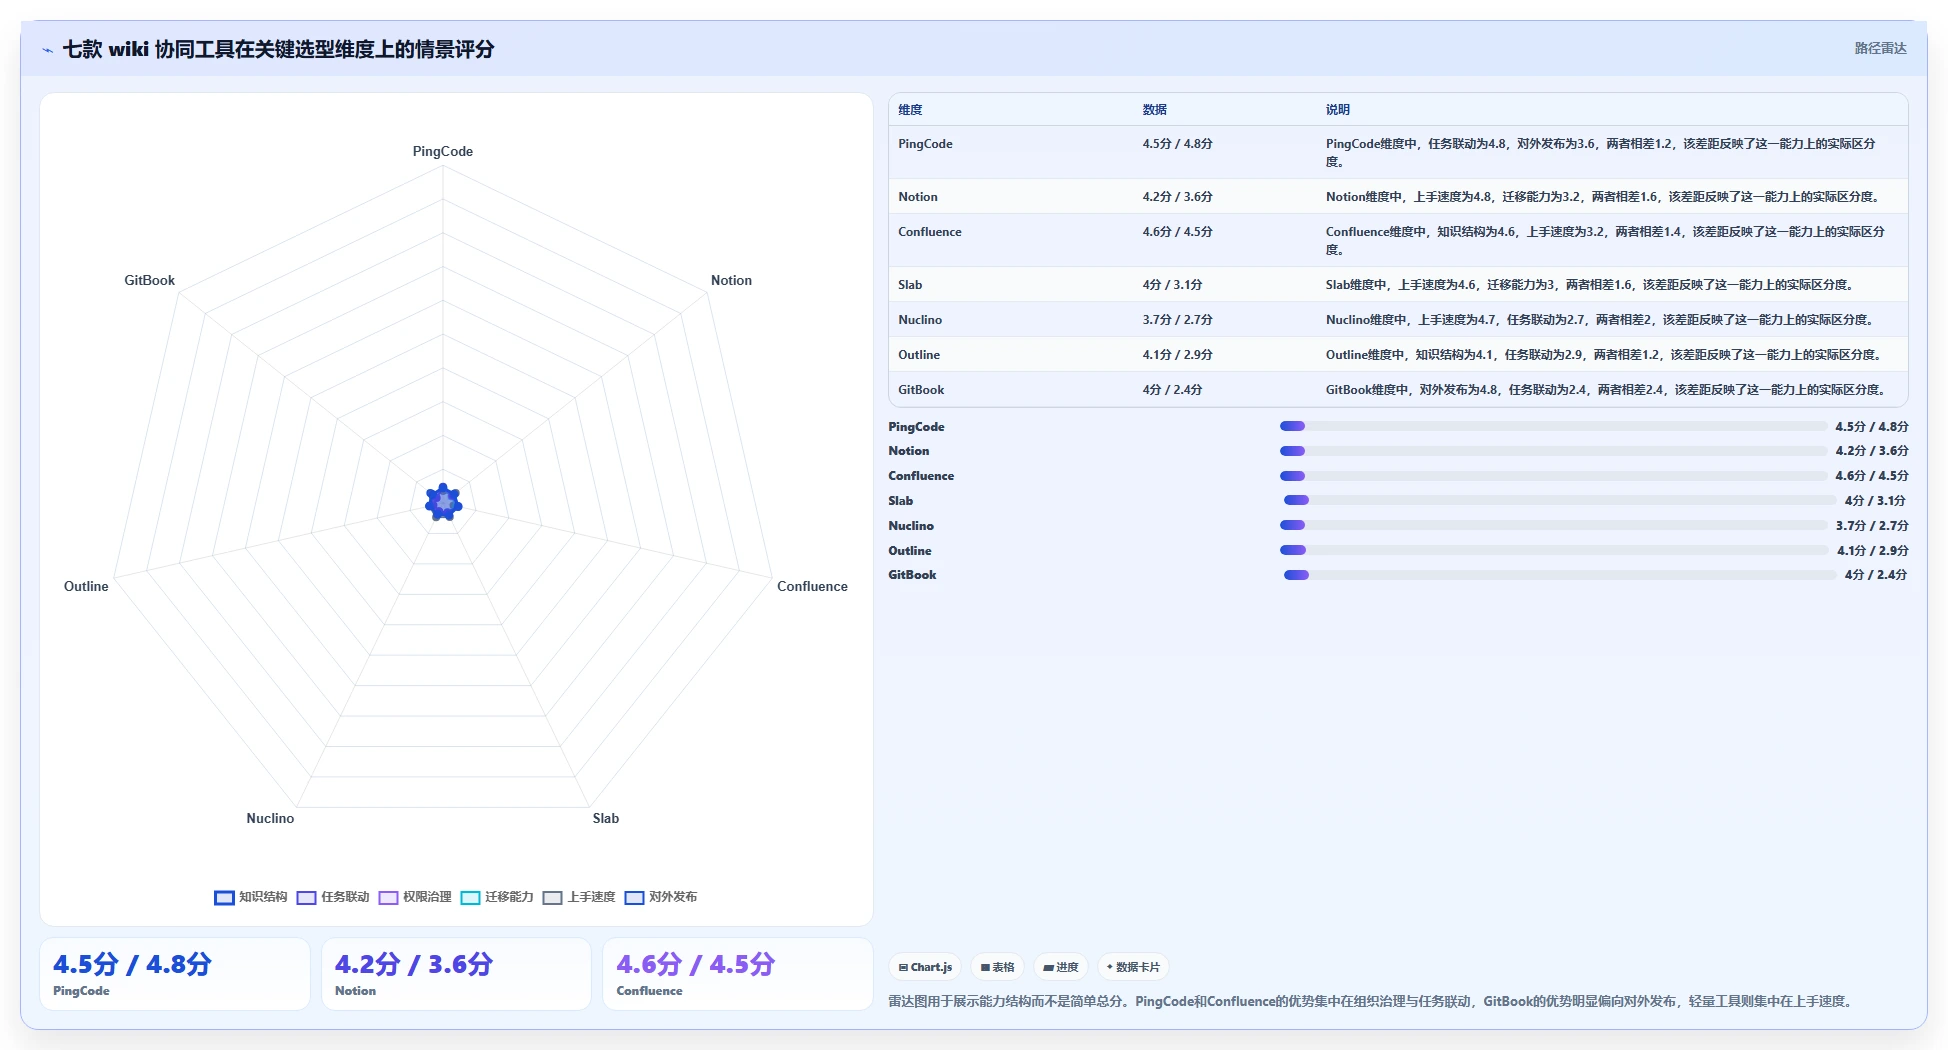
Task: Click the 表格 chip
Action: (x=998, y=967)
